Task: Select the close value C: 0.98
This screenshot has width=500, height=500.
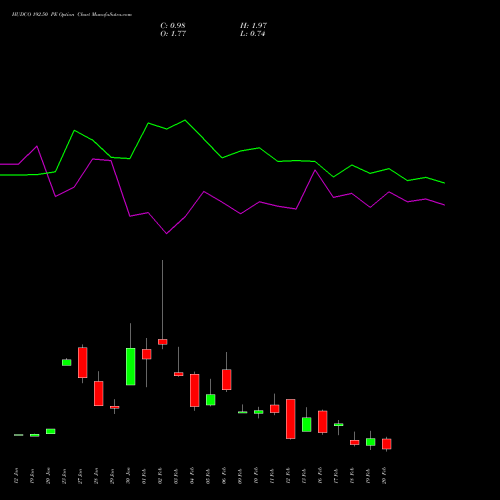Action: 173,26
